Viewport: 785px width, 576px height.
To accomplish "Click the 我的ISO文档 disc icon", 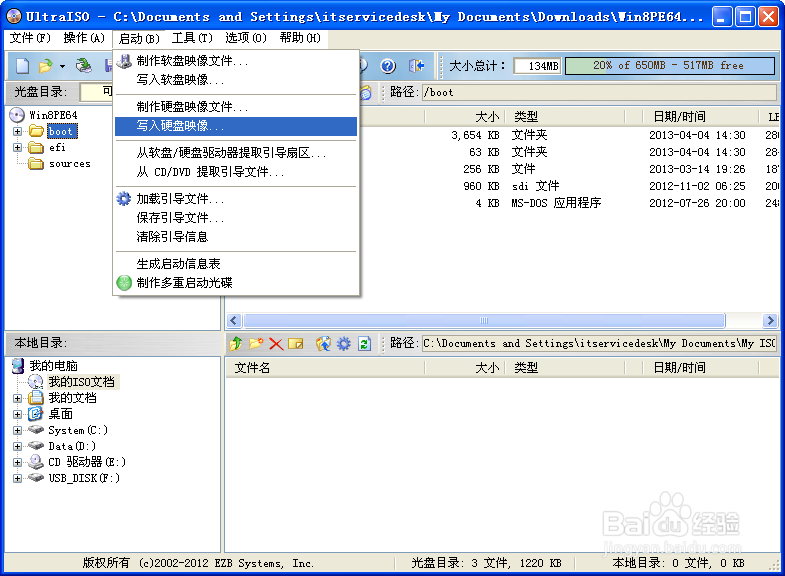I will 36,382.
